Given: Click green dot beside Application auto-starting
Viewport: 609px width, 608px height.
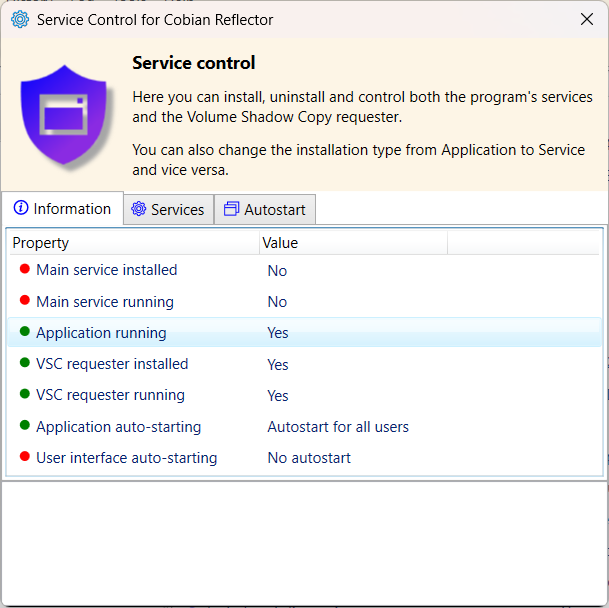Looking at the screenshot, I should point(25,426).
